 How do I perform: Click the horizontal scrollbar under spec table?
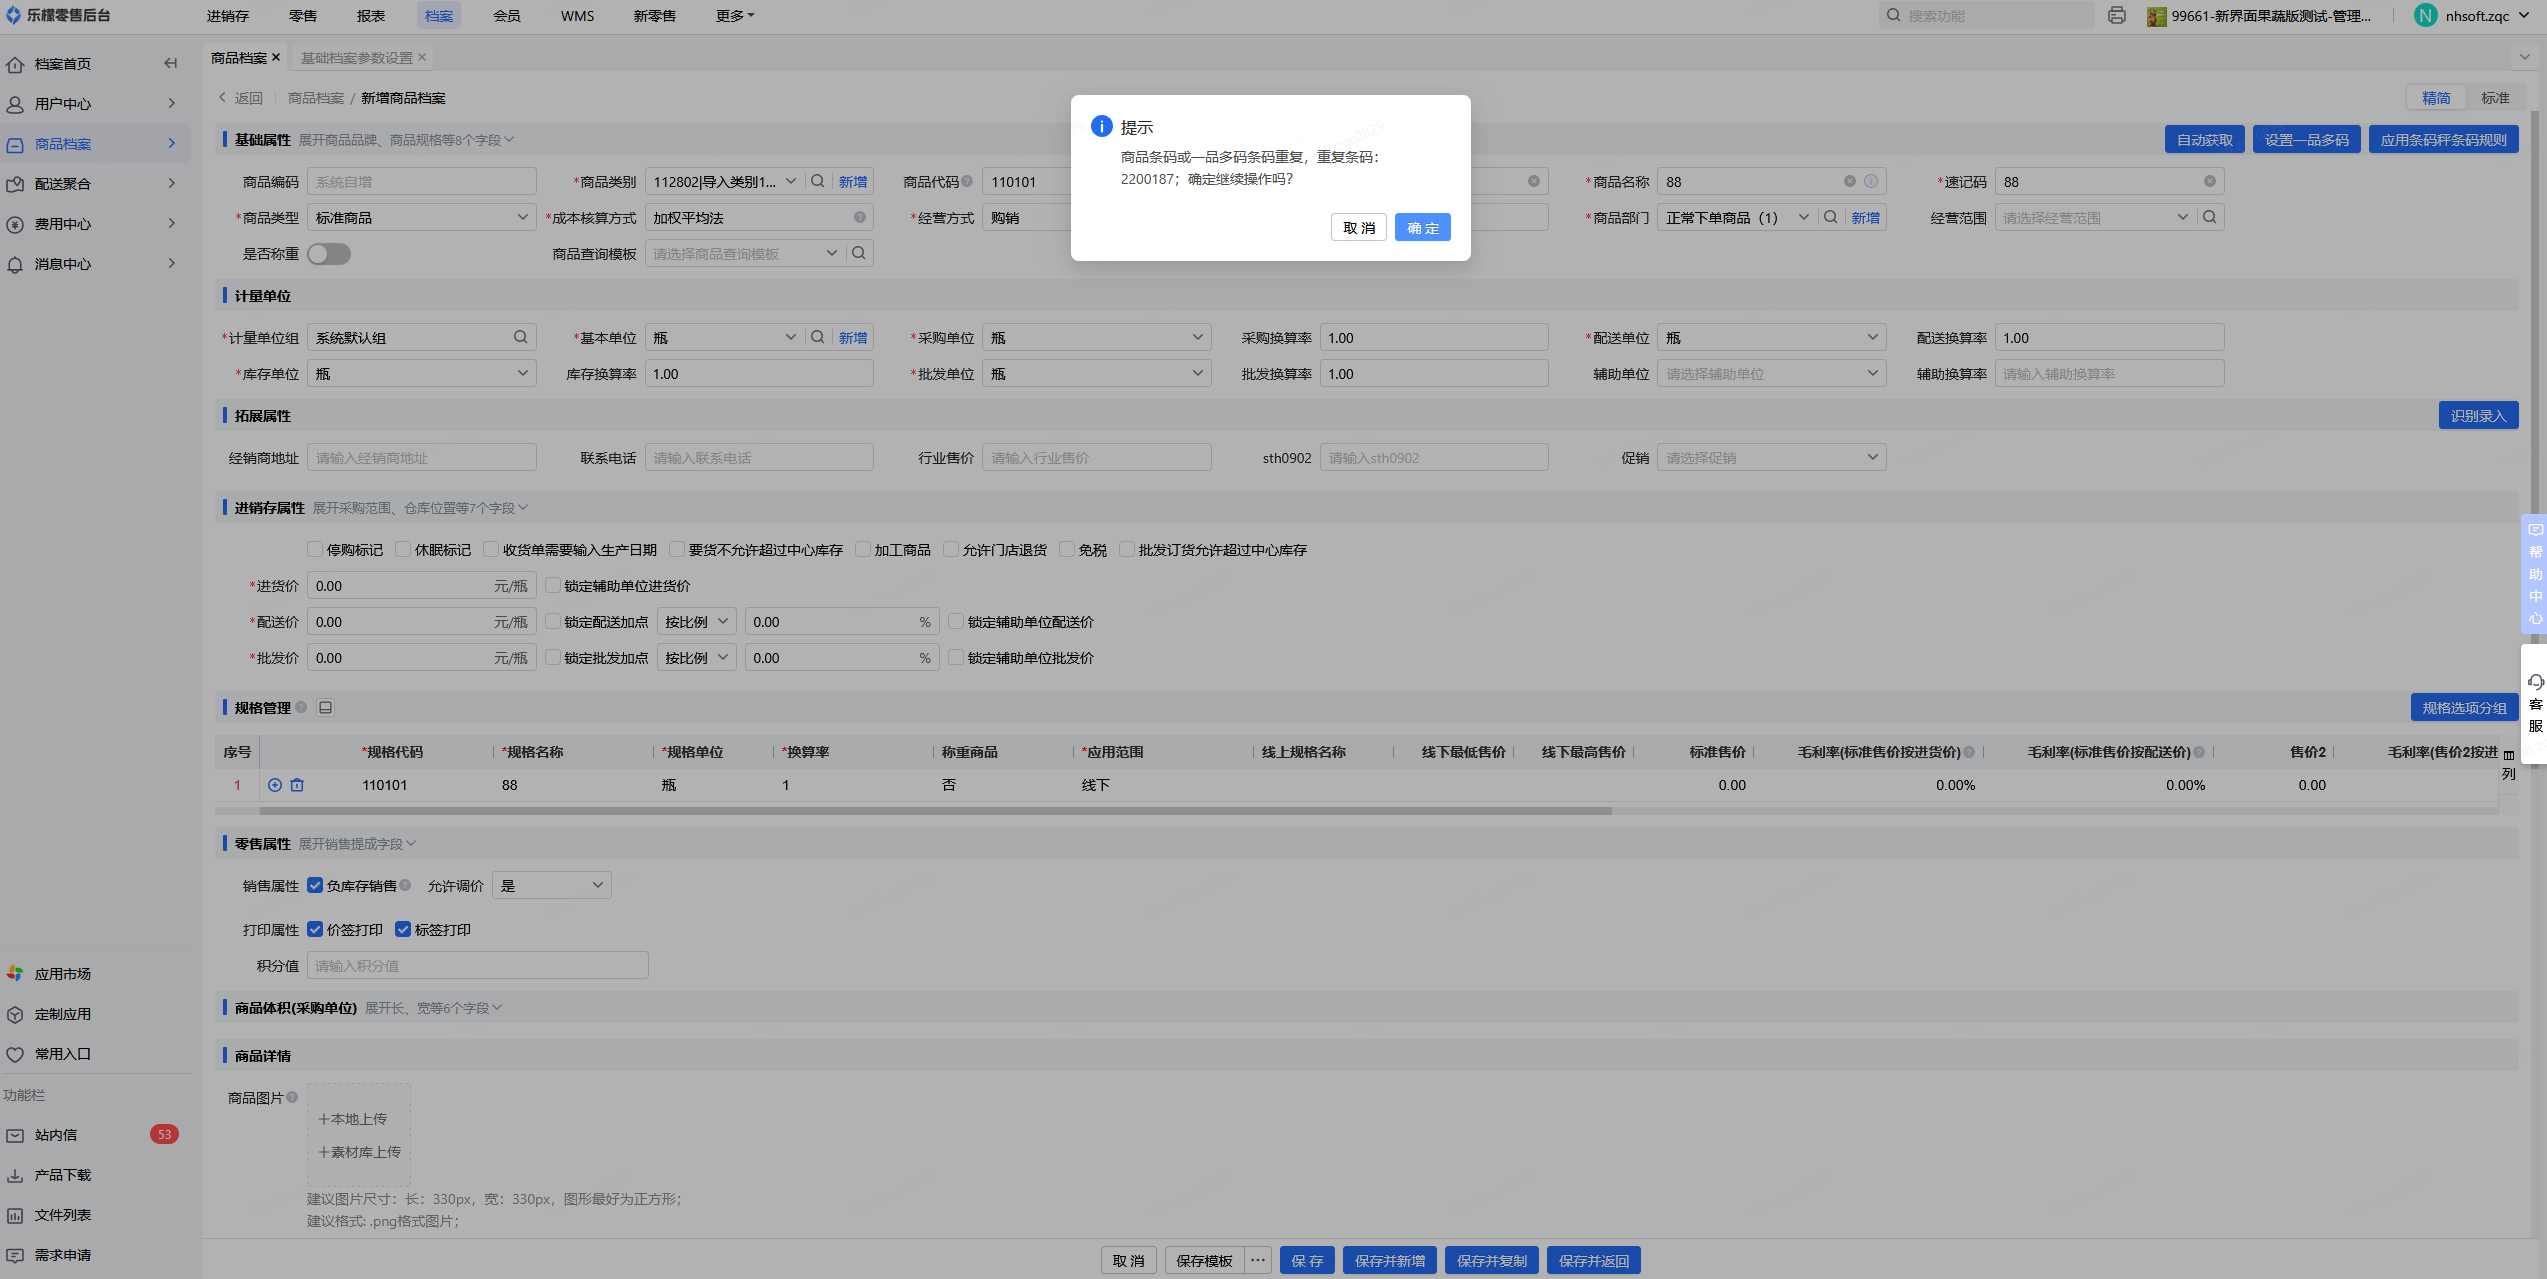coord(935,811)
